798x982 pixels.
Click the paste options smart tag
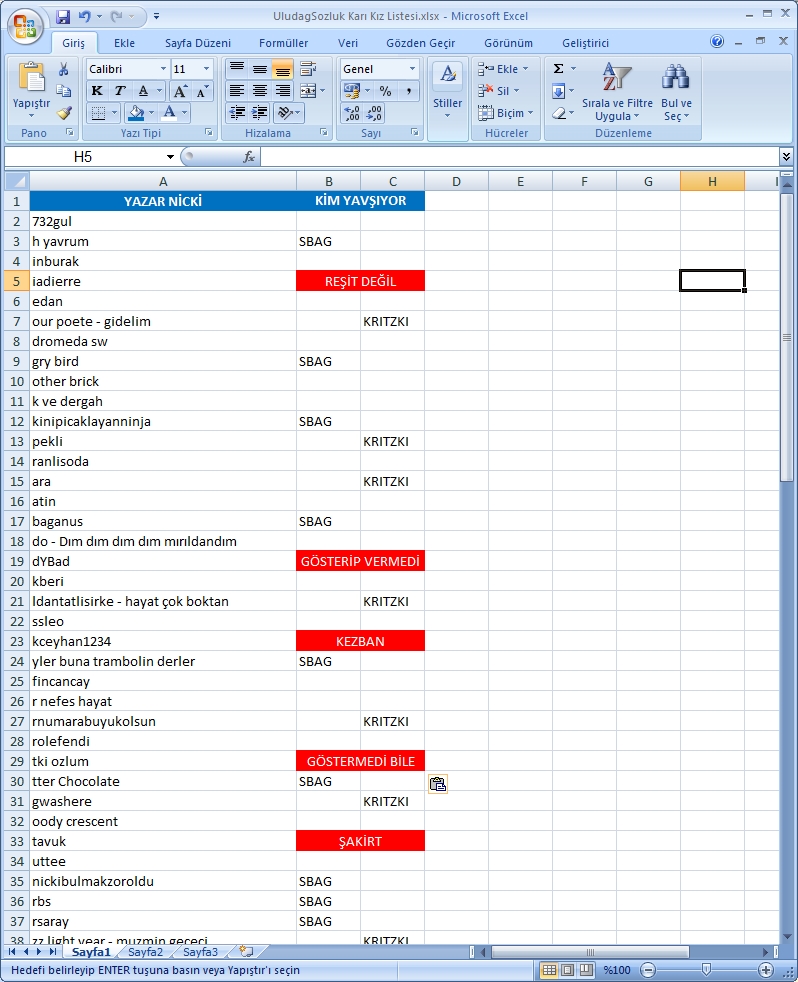click(x=438, y=783)
